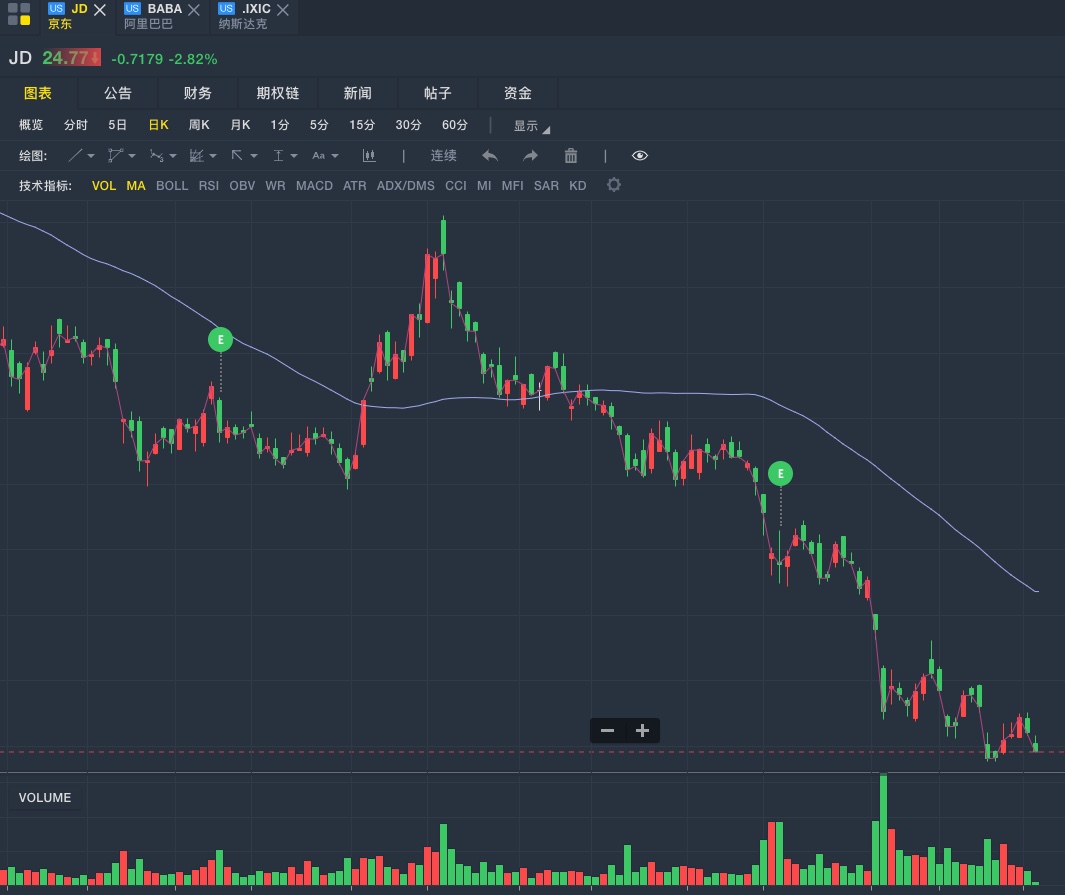This screenshot has width=1065, height=895.
Task: Click the redo arrow in drawing toolbar
Action: coord(530,156)
